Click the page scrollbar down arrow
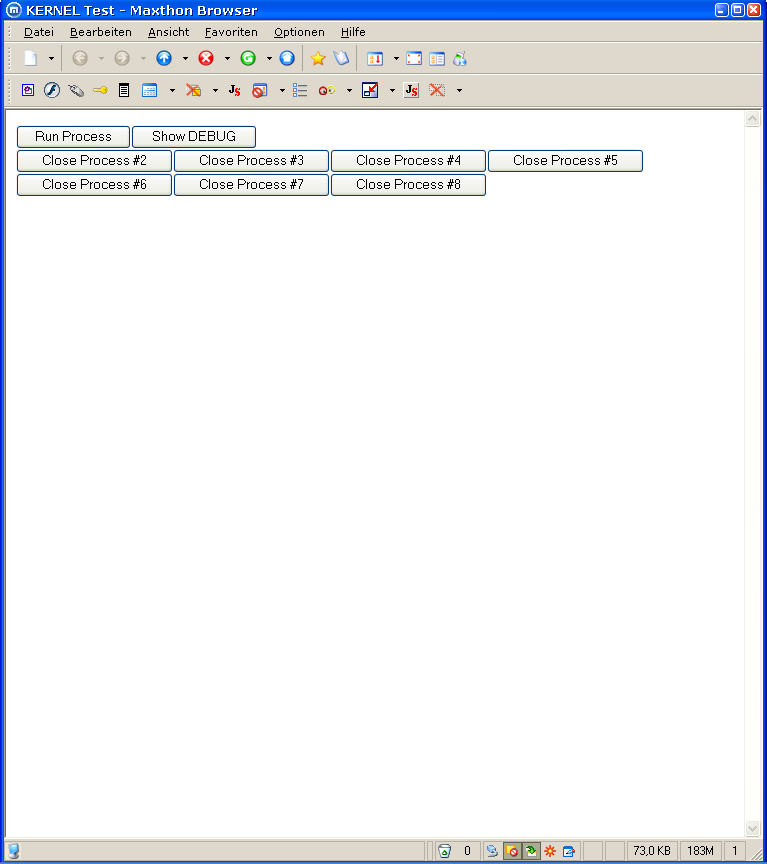Image resolution: width=767 pixels, height=864 pixels. pos(753,828)
